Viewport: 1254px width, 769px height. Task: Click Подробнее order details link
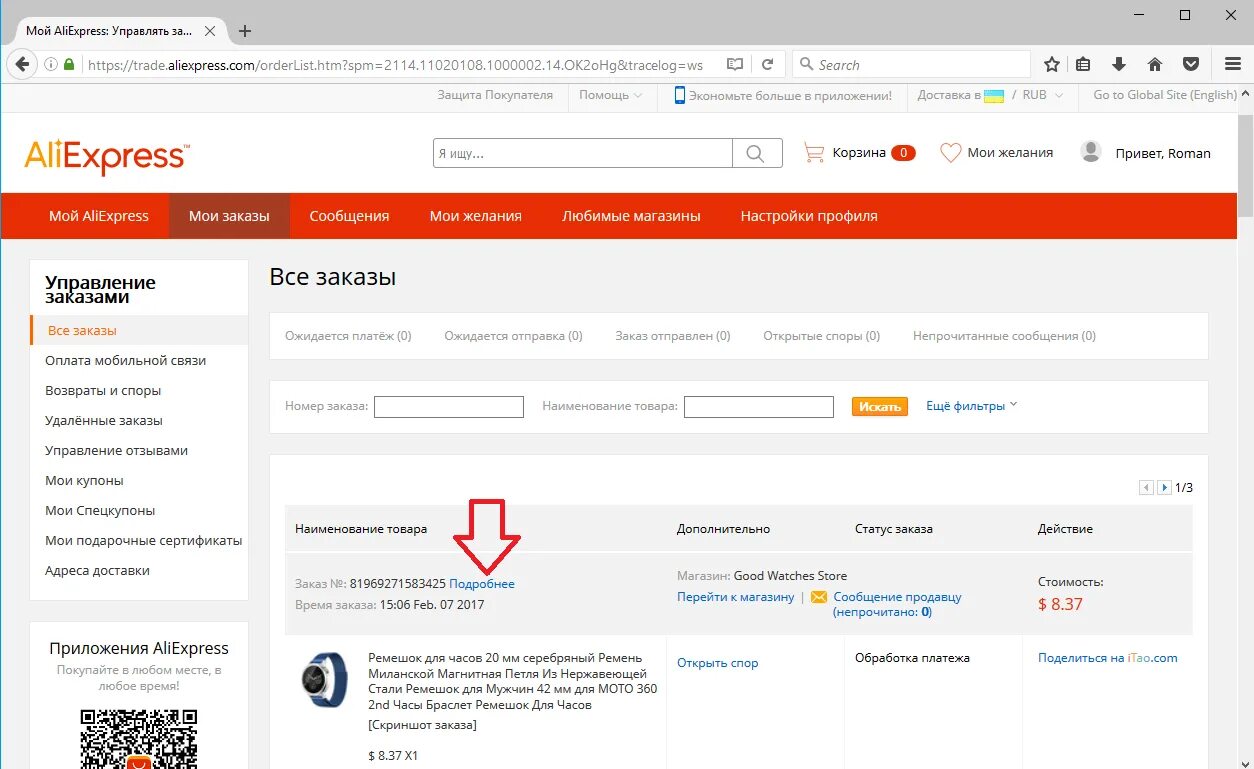coord(482,583)
